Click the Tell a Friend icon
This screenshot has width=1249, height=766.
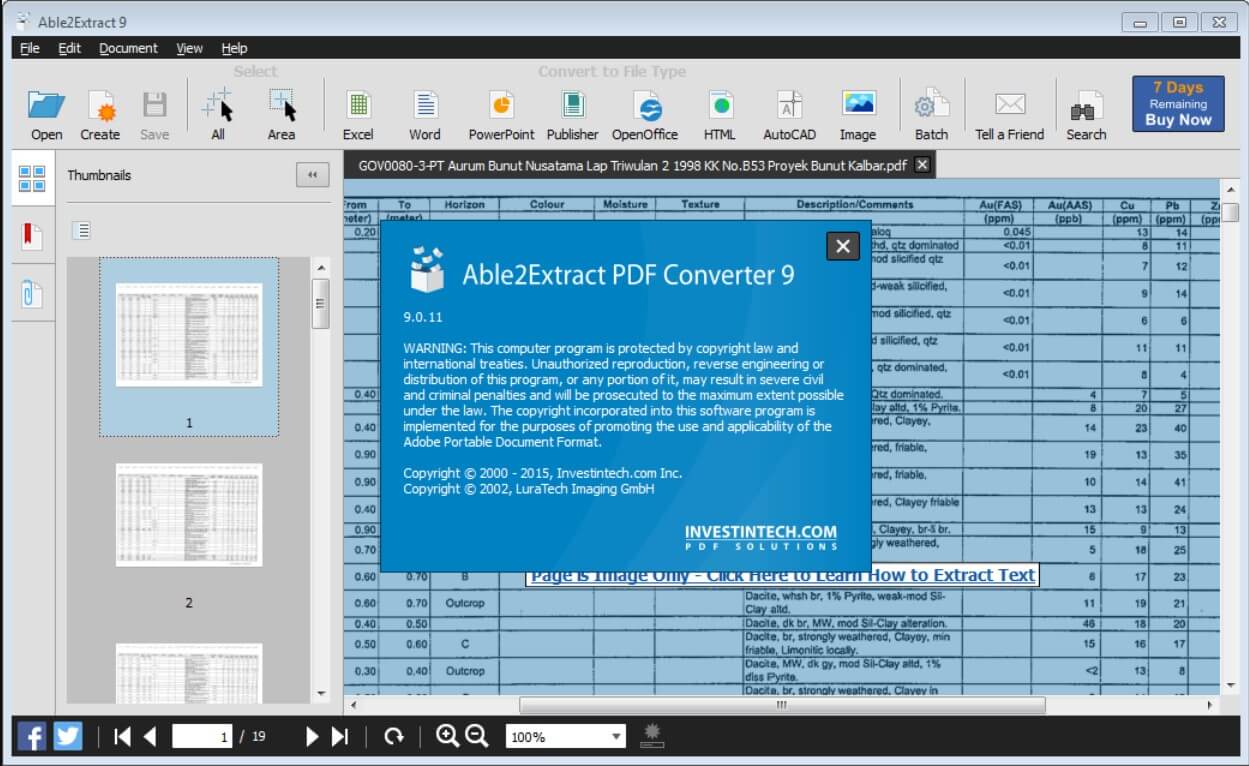tap(1009, 110)
